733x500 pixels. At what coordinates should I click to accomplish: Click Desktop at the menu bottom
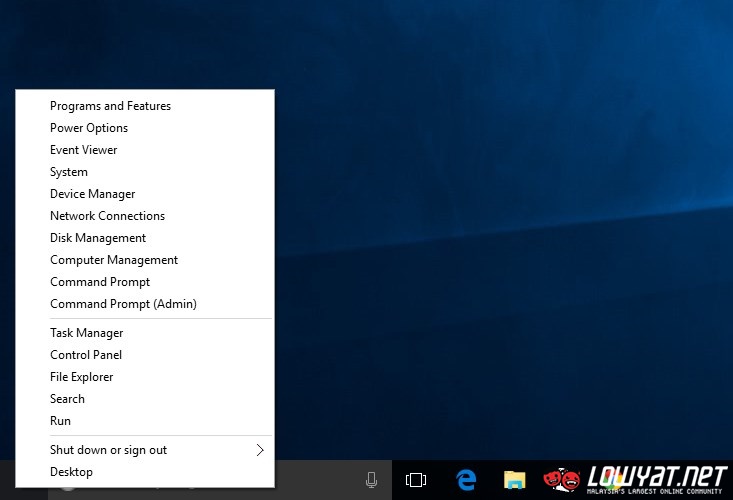[71, 472]
